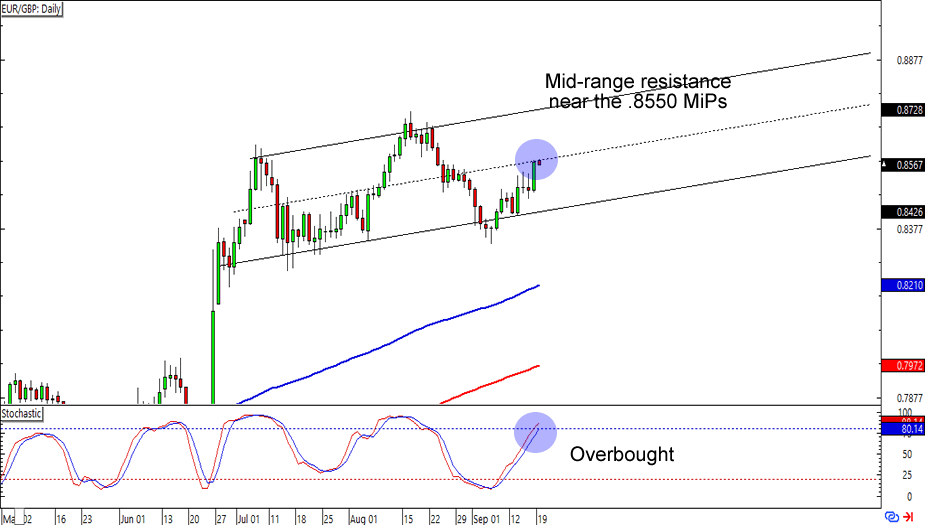Select the blue 0.8210 moving average label
The height and width of the screenshot is (525, 925).
(x=903, y=286)
